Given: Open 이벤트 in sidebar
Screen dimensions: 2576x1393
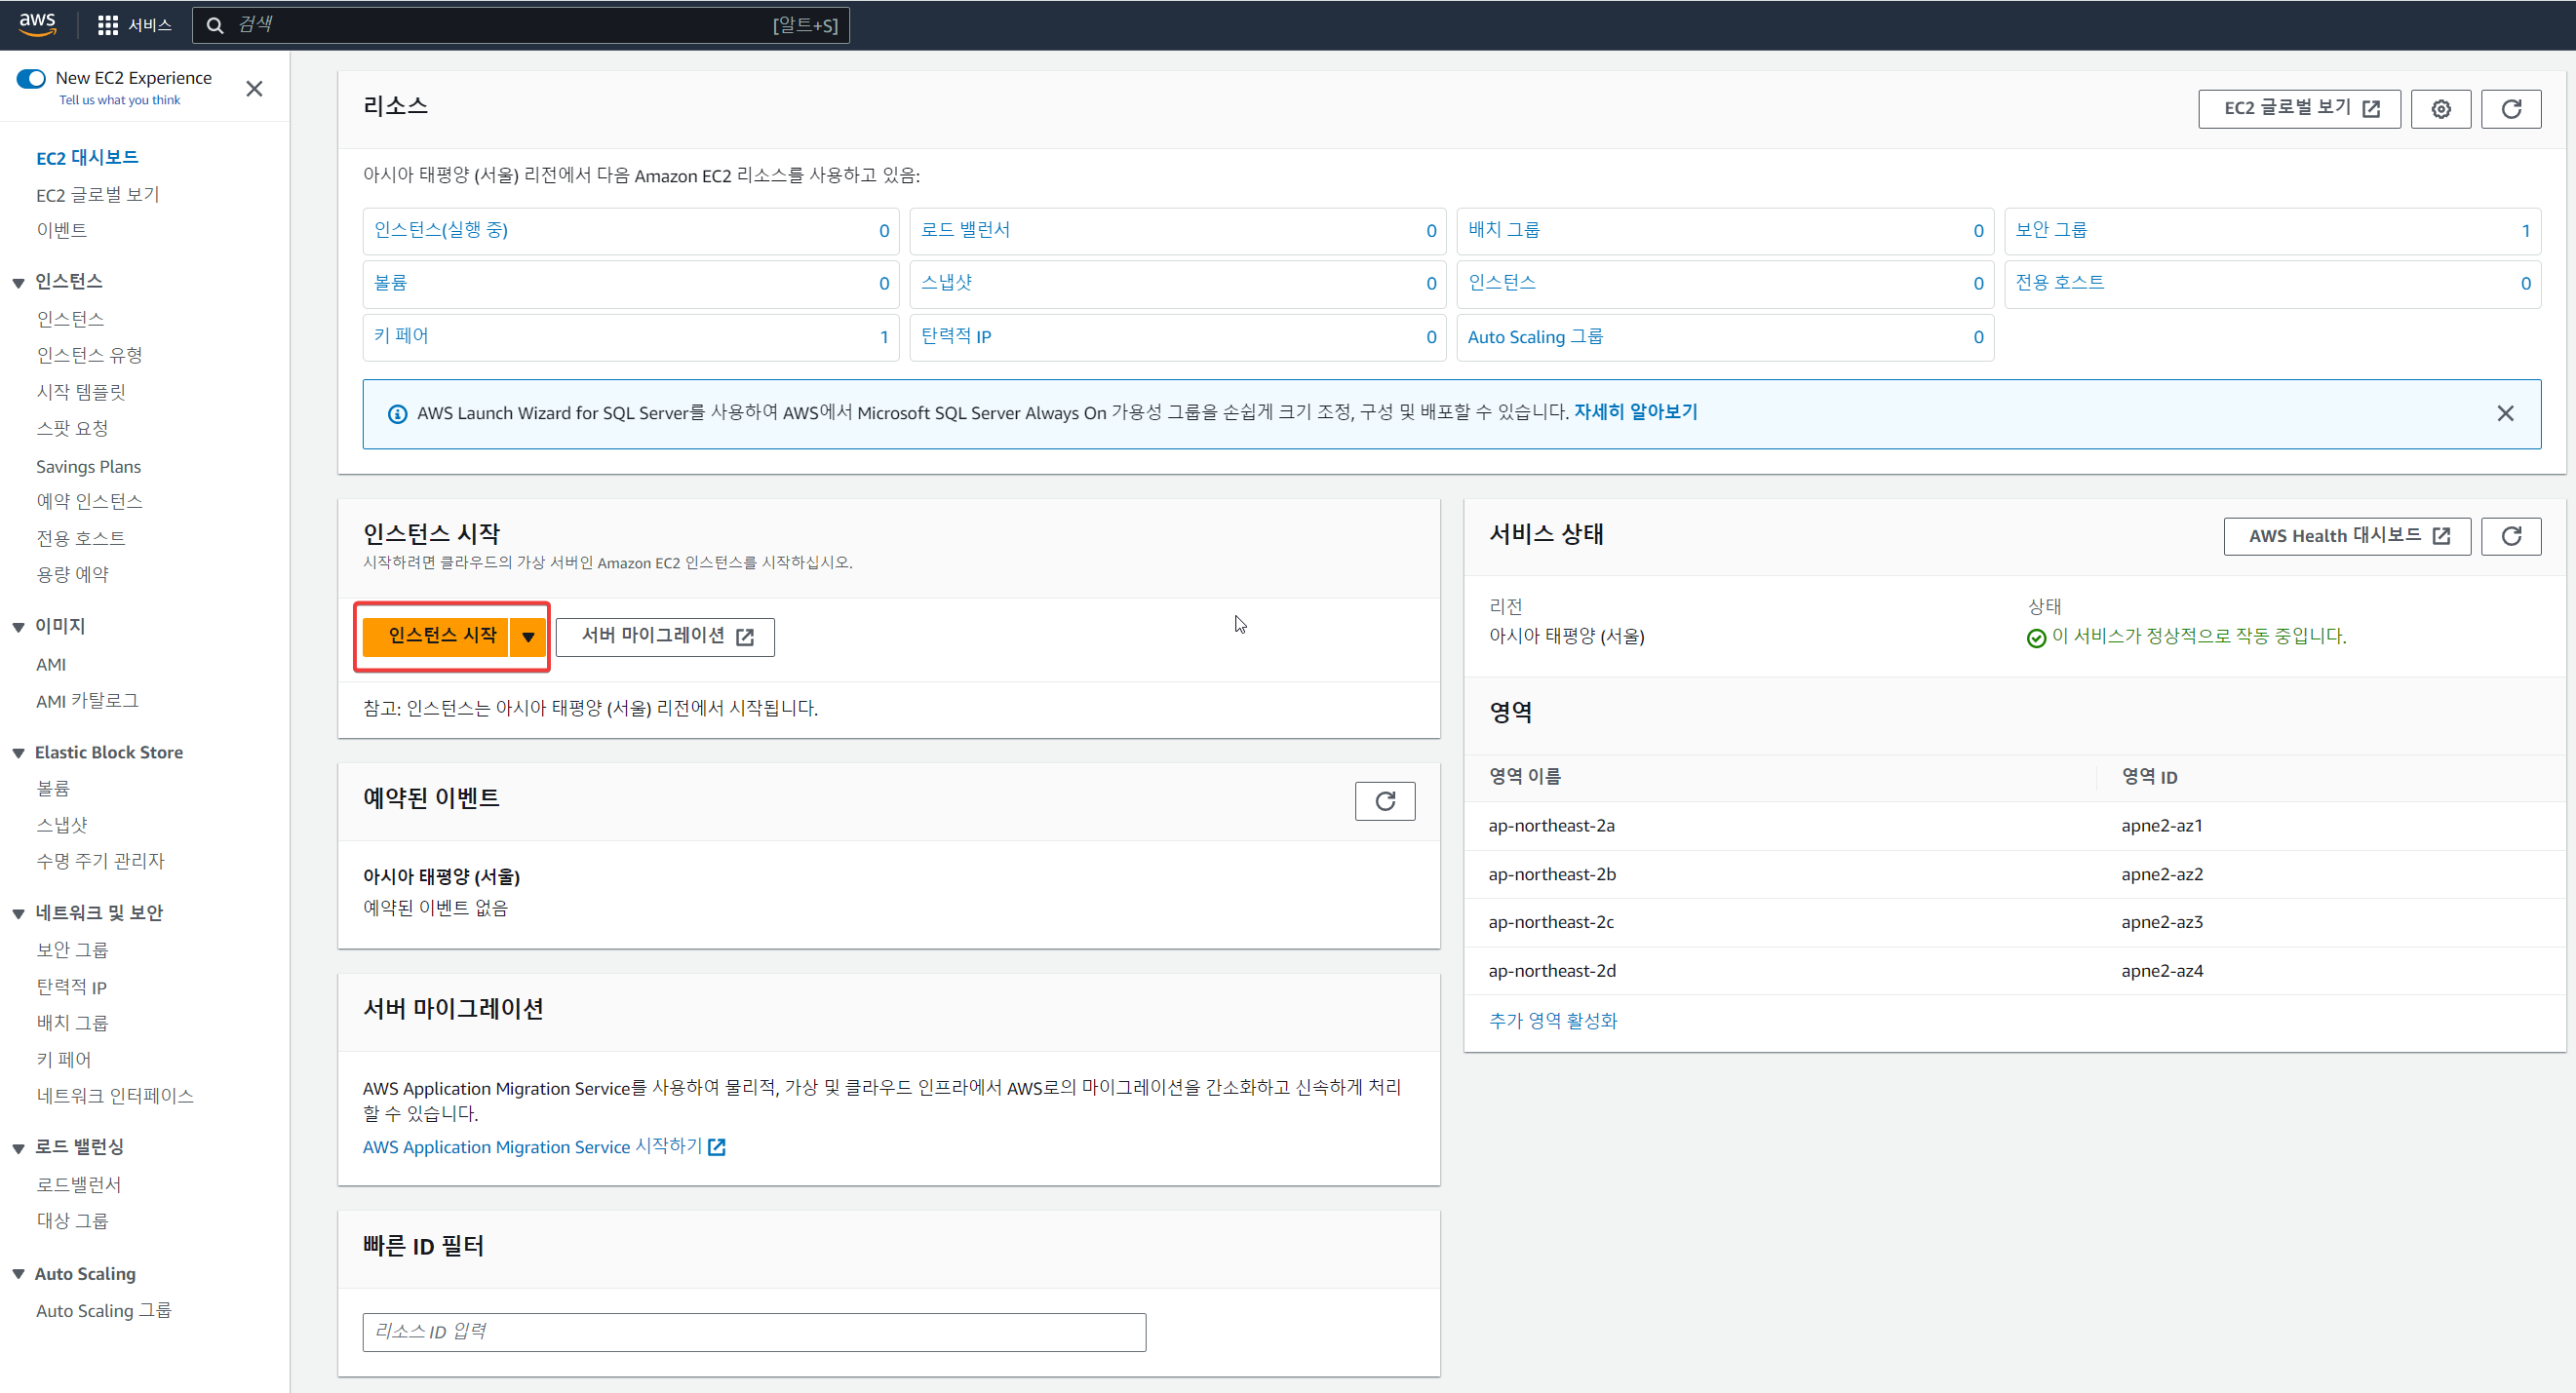Looking at the screenshot, I should click(62, 230).
